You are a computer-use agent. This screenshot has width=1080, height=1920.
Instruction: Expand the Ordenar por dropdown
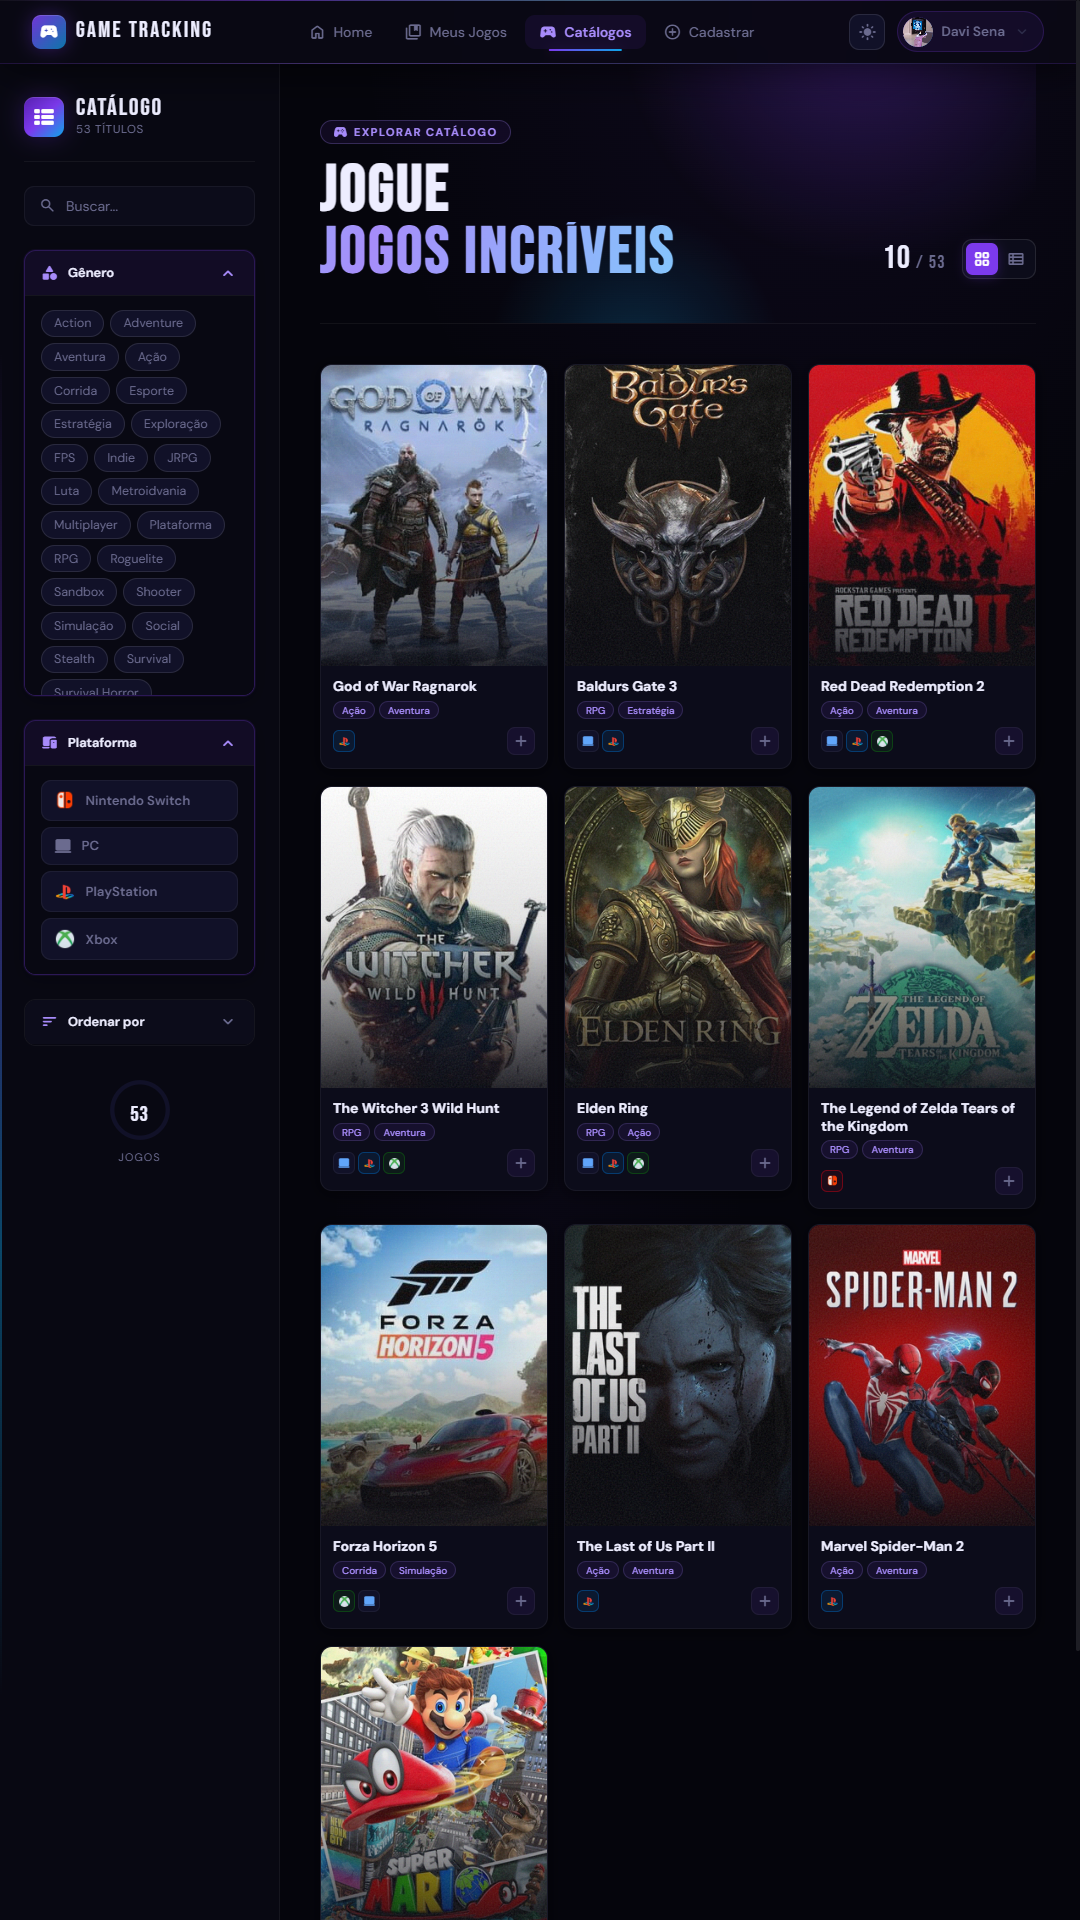tap(139, 1022)
